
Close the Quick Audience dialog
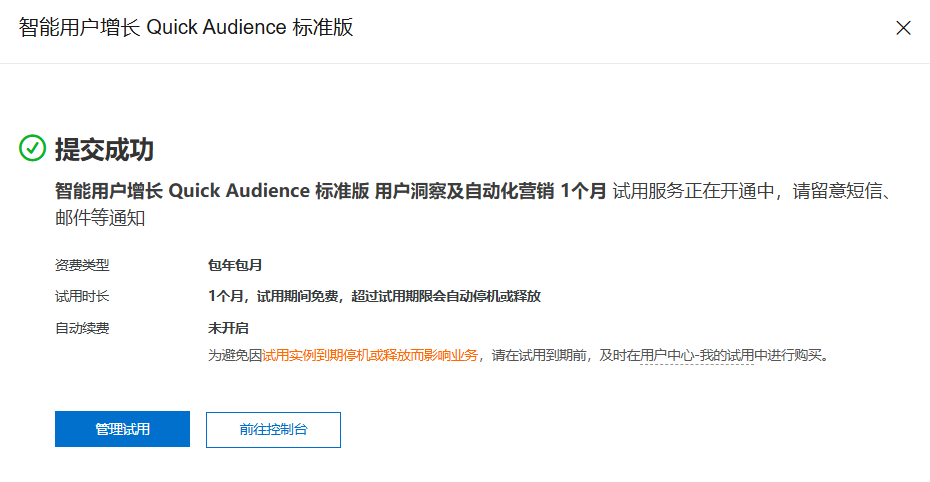pos(903,28)
